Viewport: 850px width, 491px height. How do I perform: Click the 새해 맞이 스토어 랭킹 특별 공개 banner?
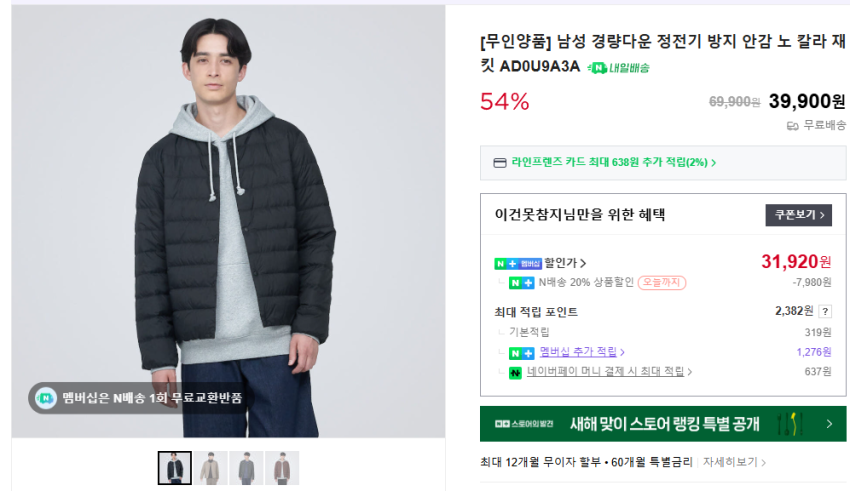coord(663,424)
